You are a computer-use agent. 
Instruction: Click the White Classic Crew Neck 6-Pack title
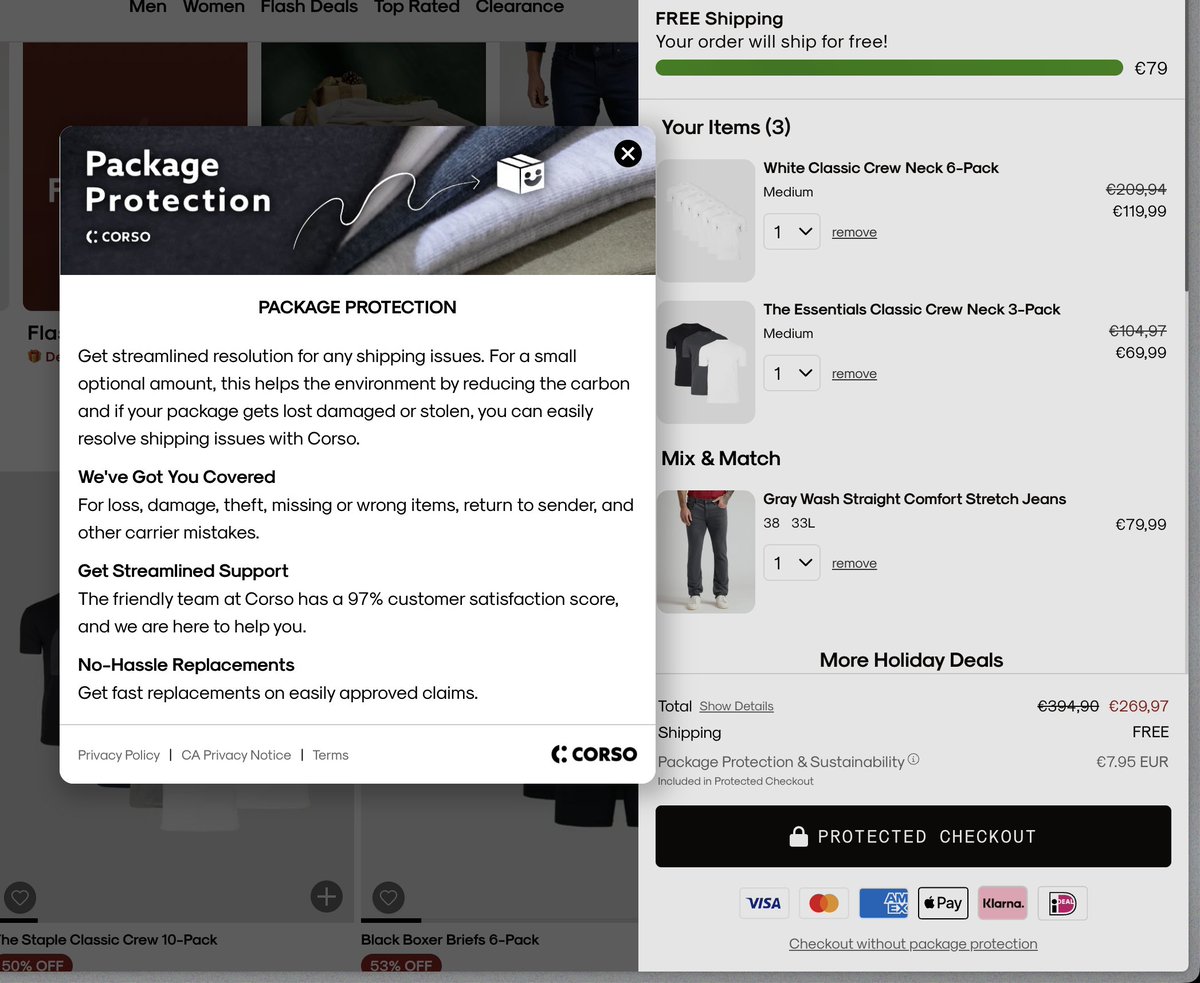(x=881, y=168)
